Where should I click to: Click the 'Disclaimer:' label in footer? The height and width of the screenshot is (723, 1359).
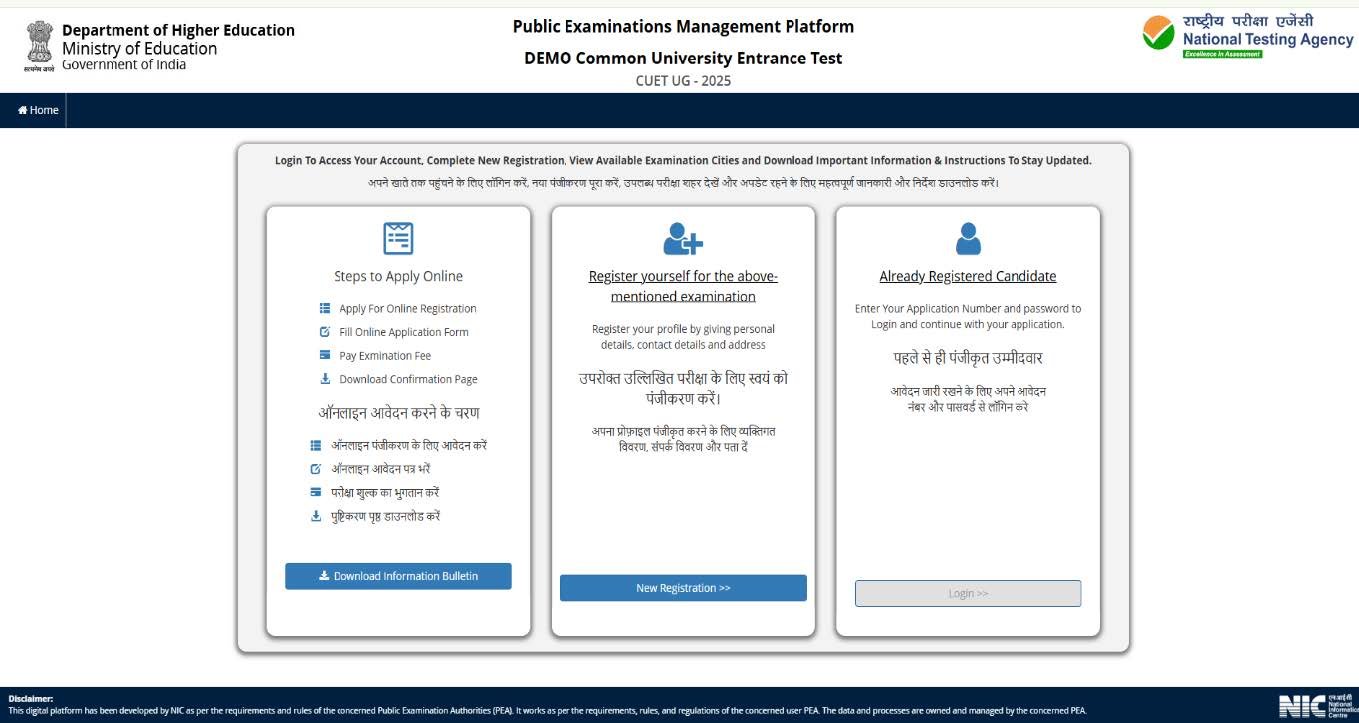point(31,699)
